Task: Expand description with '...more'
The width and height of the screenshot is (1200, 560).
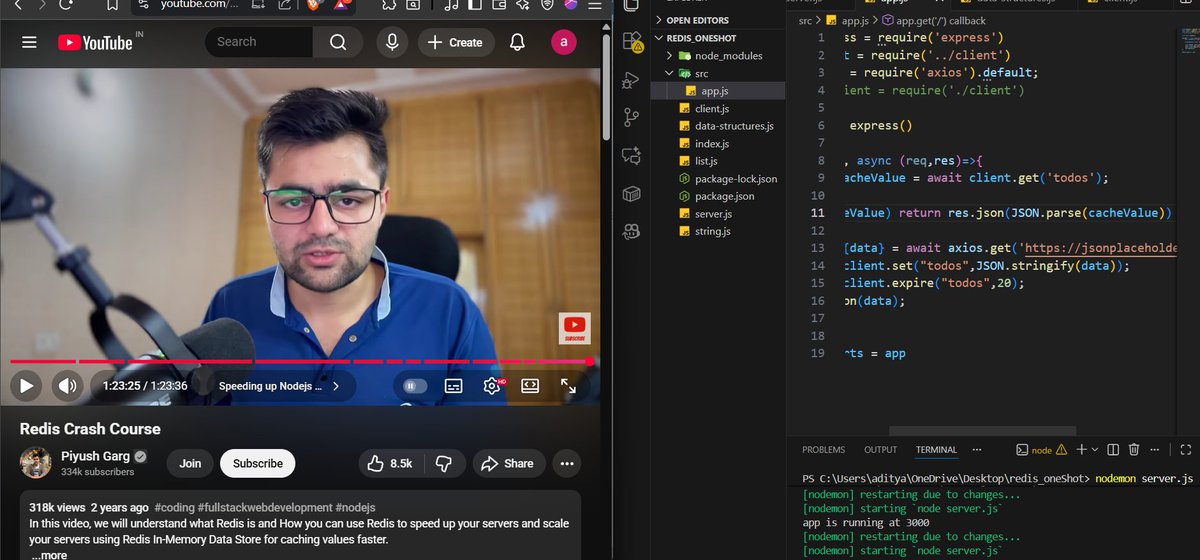Action: point(48,554)
